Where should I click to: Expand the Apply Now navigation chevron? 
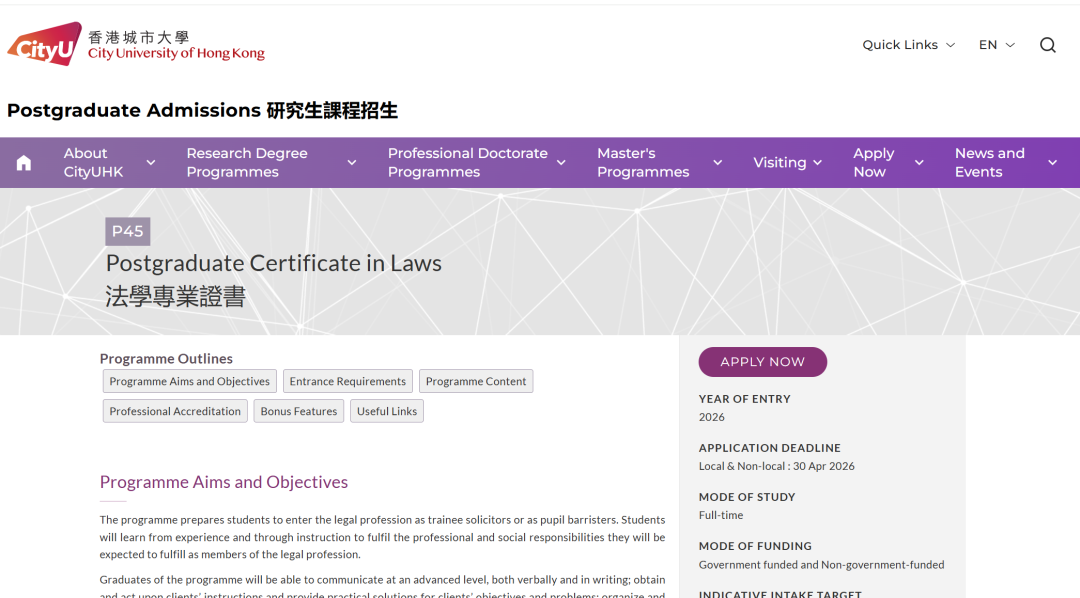(919, 163)
